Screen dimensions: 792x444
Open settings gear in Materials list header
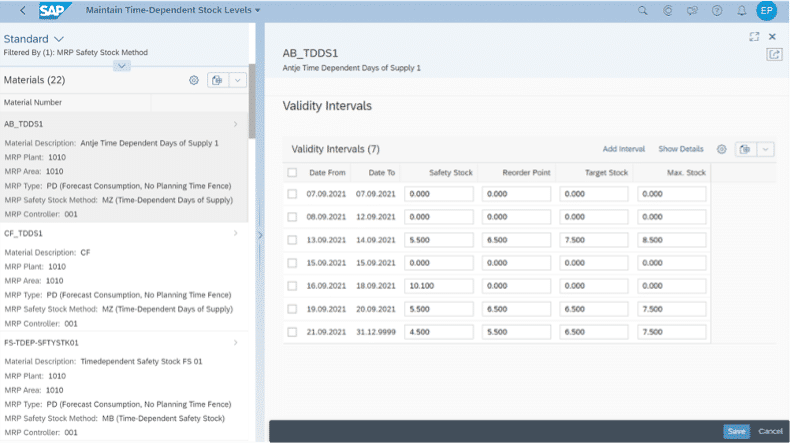(194, 80)
